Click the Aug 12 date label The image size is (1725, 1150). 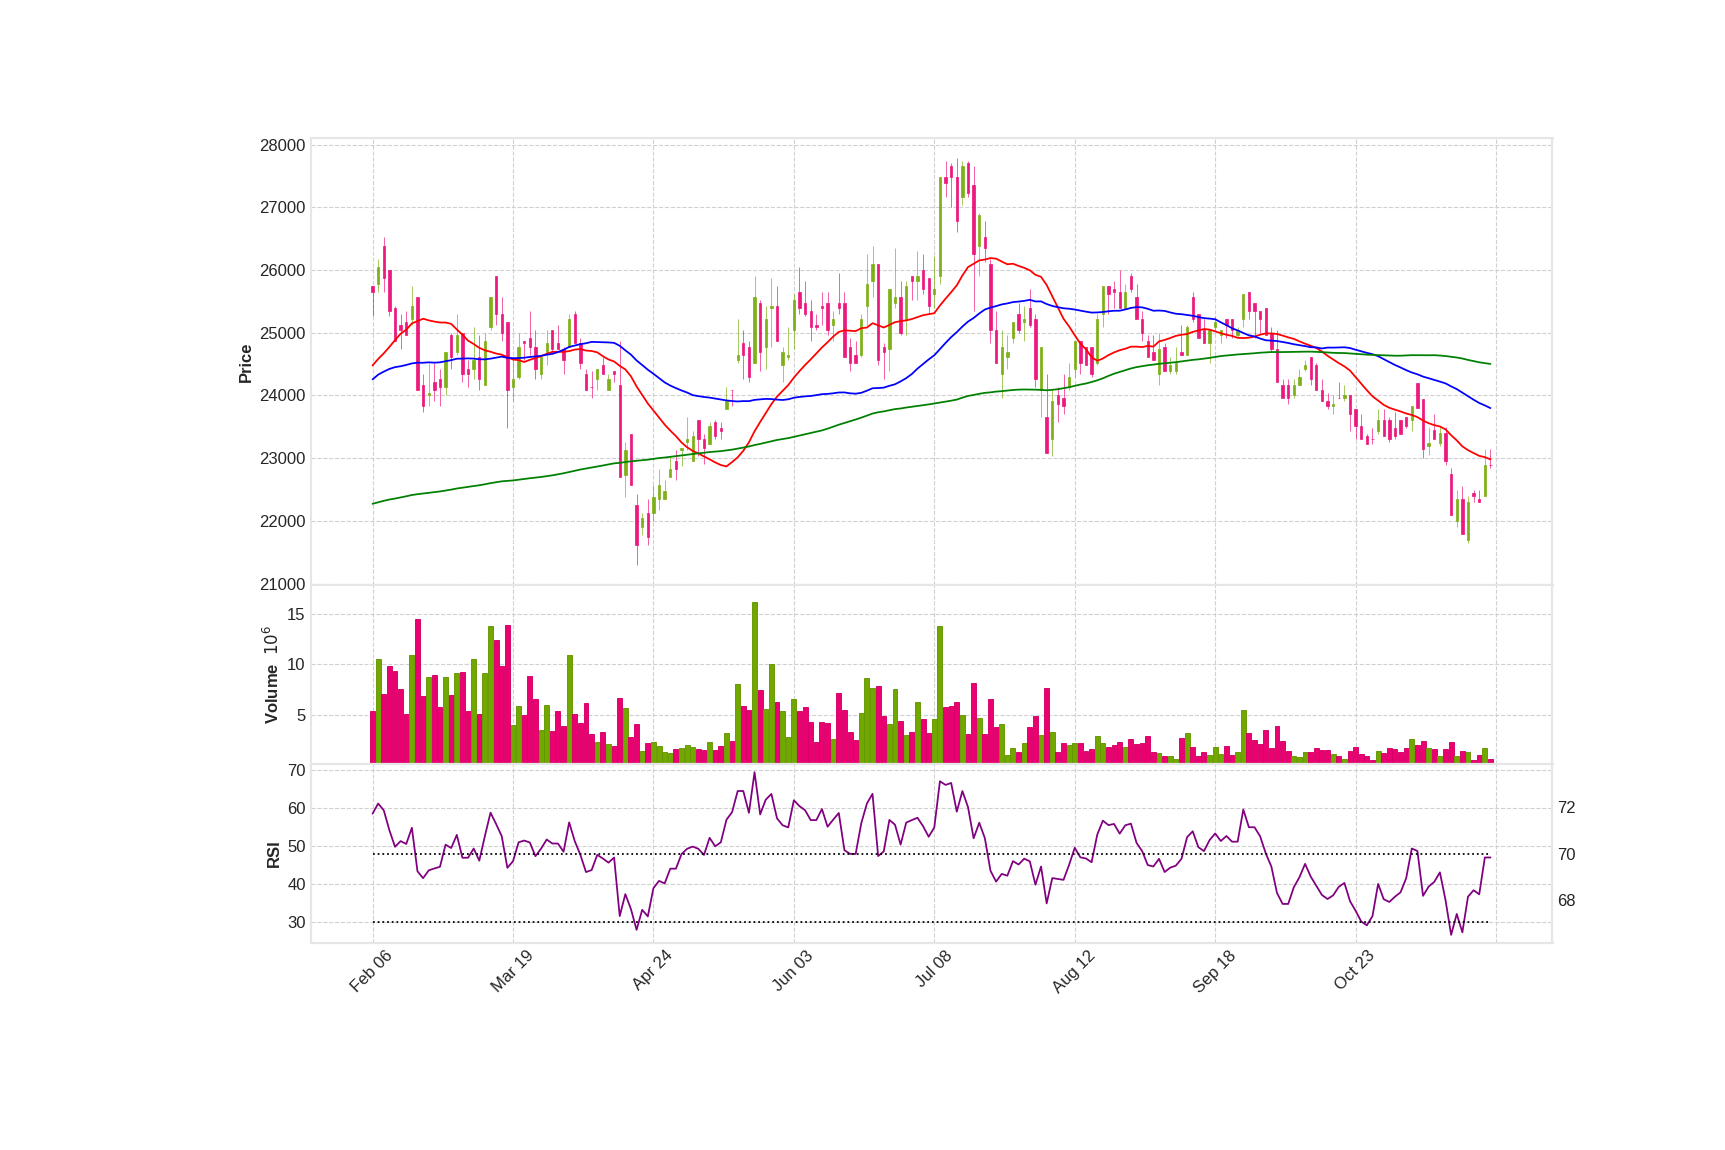pos(1073,970)
